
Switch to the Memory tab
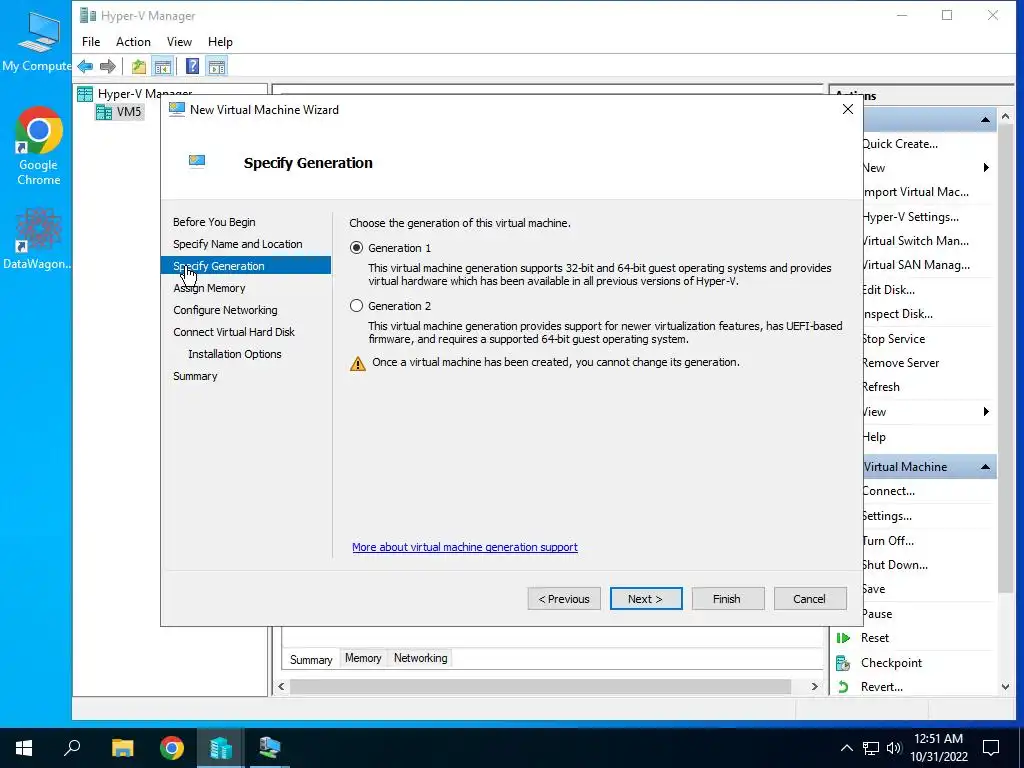click(x=363, y=658)
